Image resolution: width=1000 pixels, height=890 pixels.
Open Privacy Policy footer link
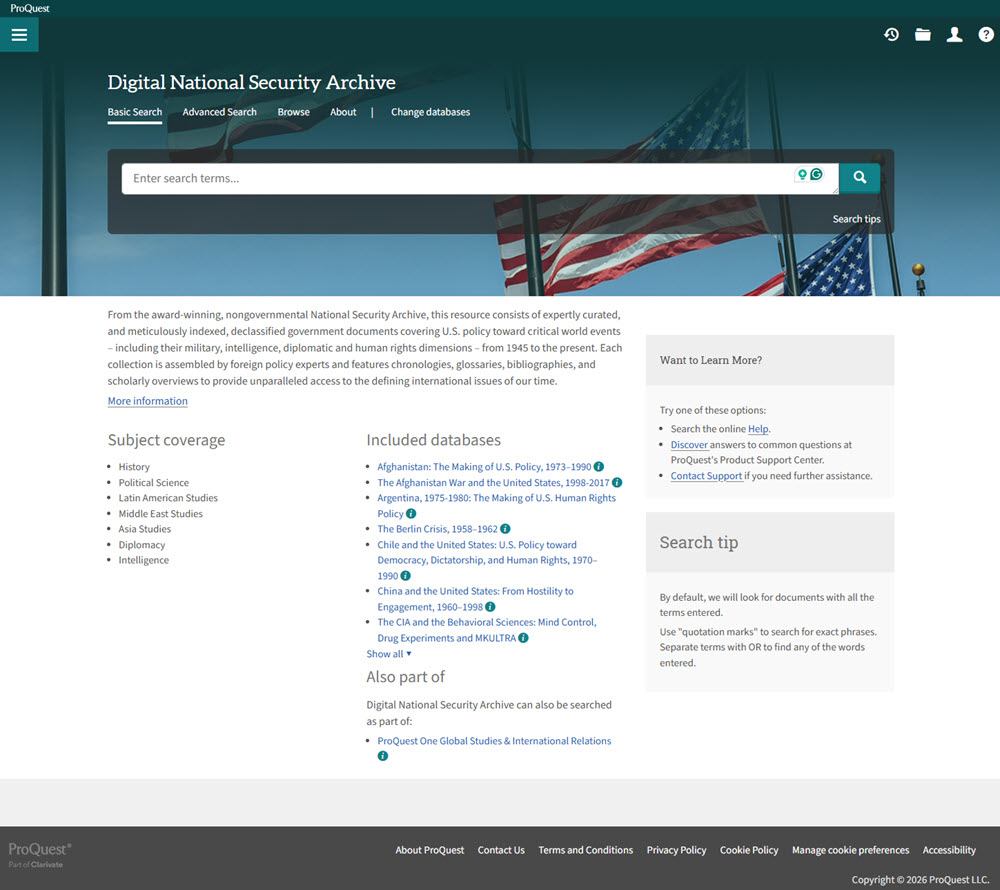pyautogui.click(x=677, y=850)
